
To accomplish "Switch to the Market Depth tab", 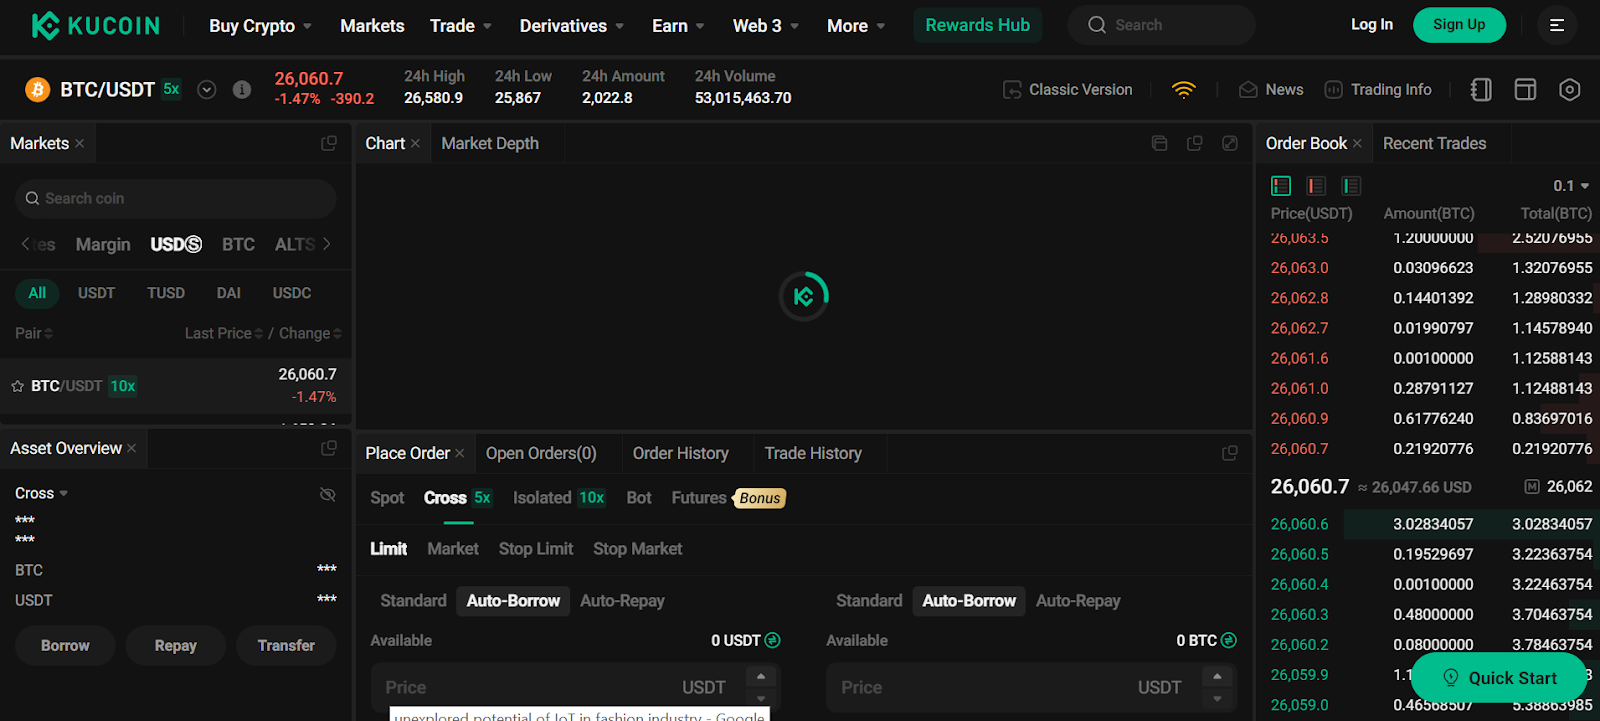I will click(x=490, y=144).
